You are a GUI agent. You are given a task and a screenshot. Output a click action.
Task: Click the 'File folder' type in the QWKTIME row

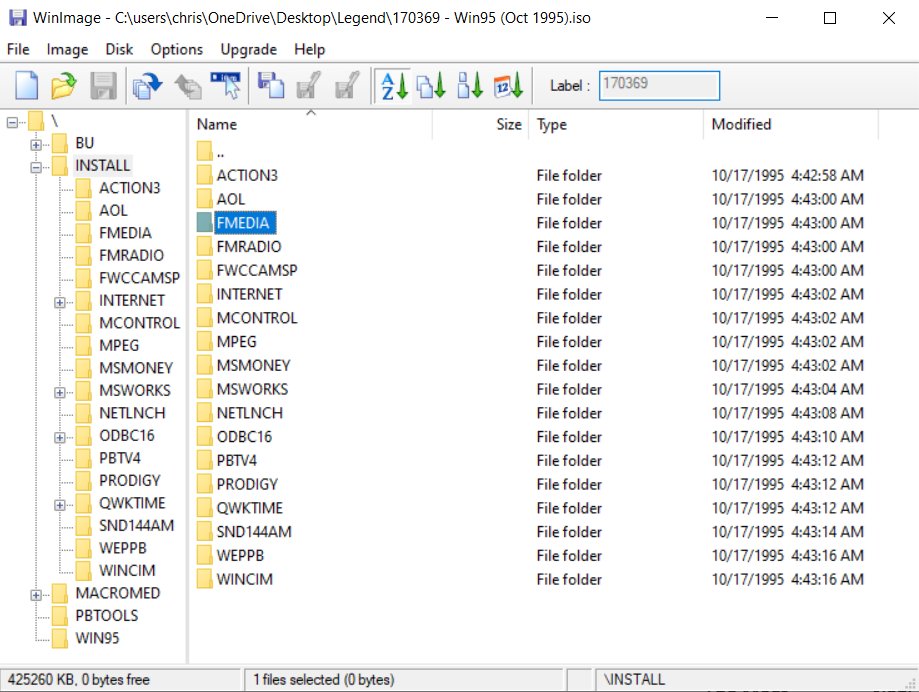point(569,508)
